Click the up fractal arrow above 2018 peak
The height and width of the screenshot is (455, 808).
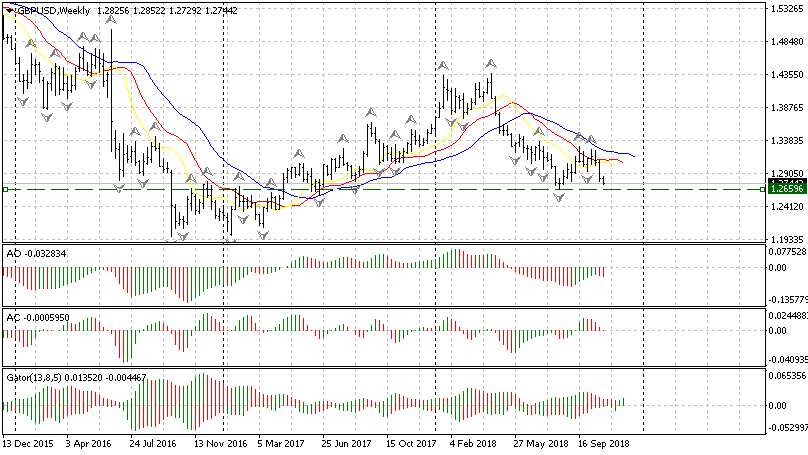coord(490,65)
